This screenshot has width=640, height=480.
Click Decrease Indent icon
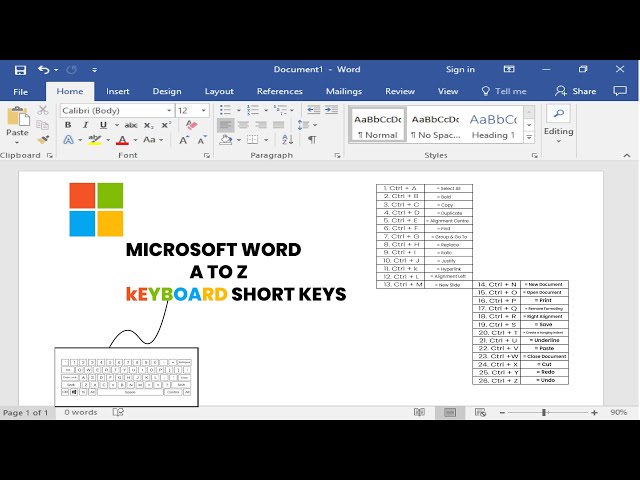coord(313,110)
